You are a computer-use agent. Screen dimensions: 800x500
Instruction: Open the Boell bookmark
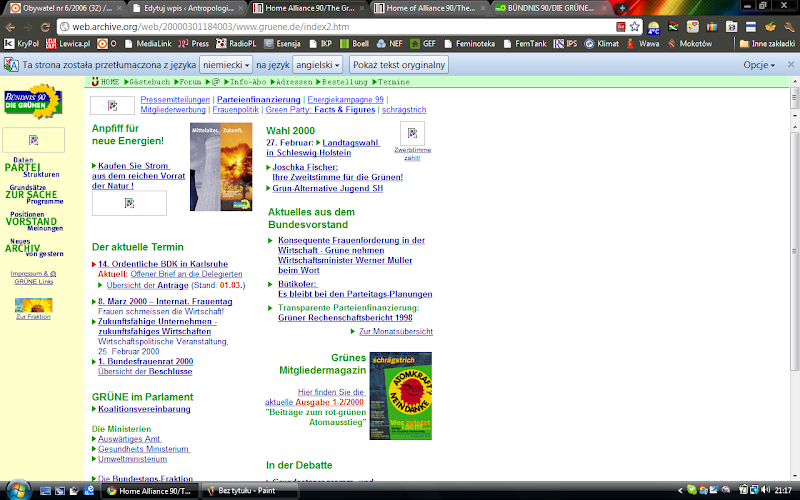pos(355,44)
